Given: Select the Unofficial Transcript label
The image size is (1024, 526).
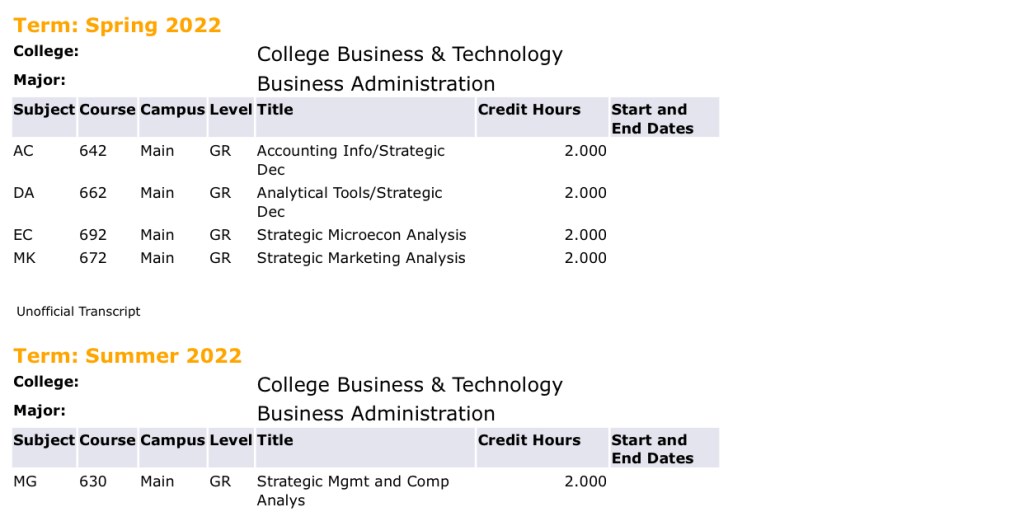Looking at the screenshot, I should pyautogui.click(x=78, y=311).
